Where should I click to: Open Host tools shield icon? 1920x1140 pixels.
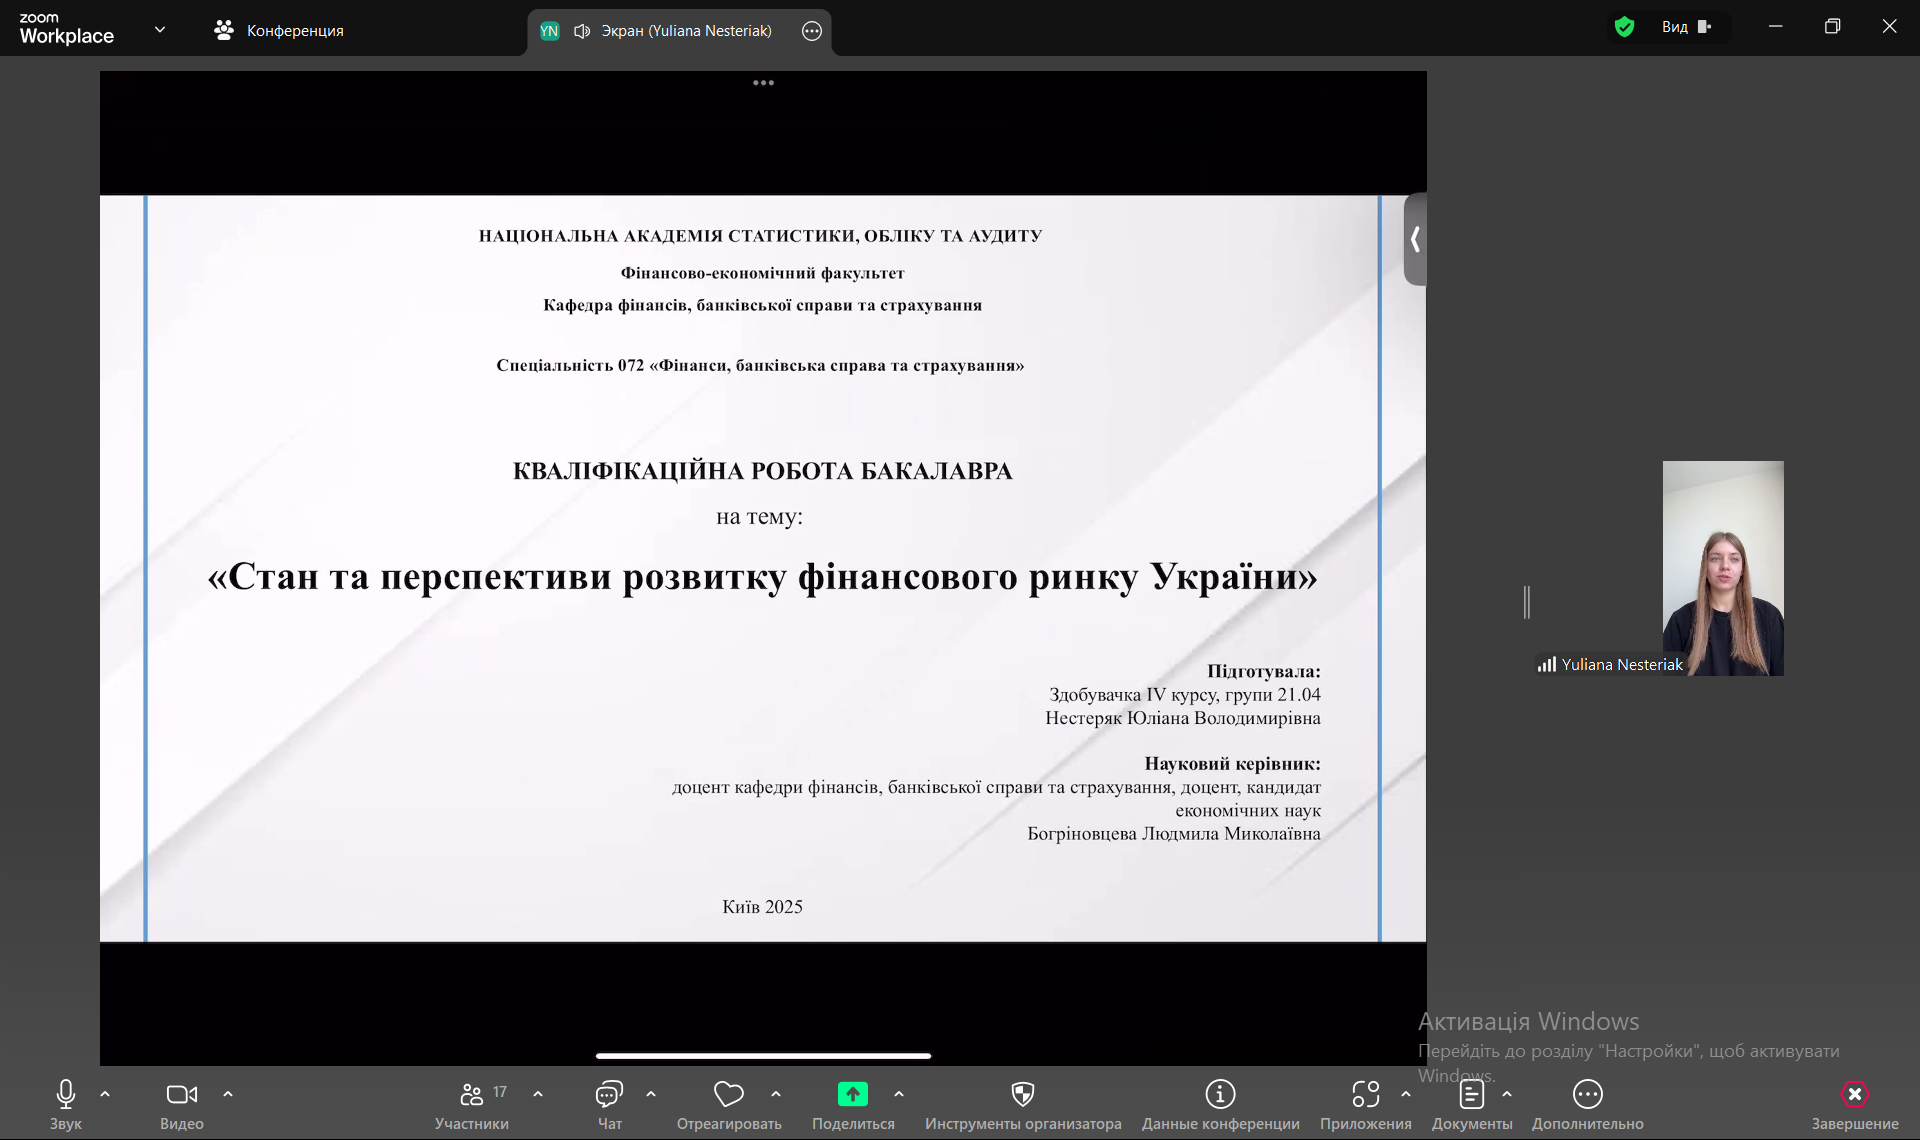1022,1095
